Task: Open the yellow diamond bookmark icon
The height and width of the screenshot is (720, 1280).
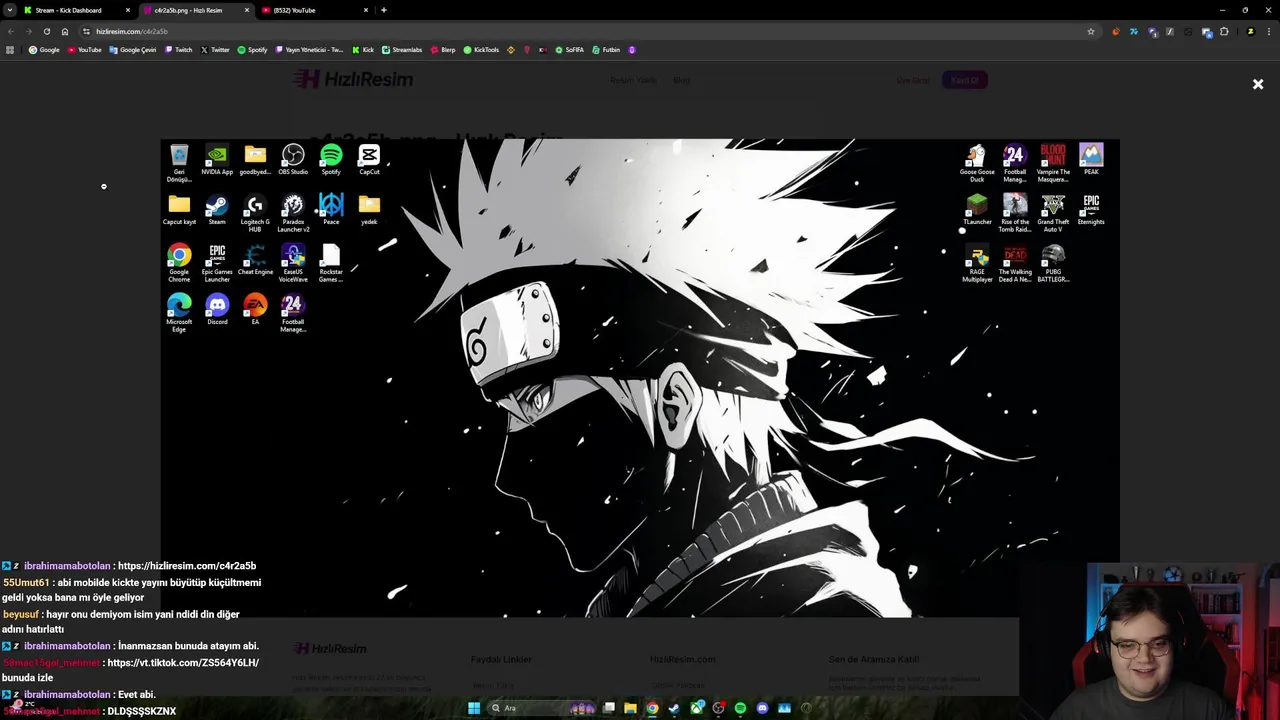Action: click(x=511, y=49)
